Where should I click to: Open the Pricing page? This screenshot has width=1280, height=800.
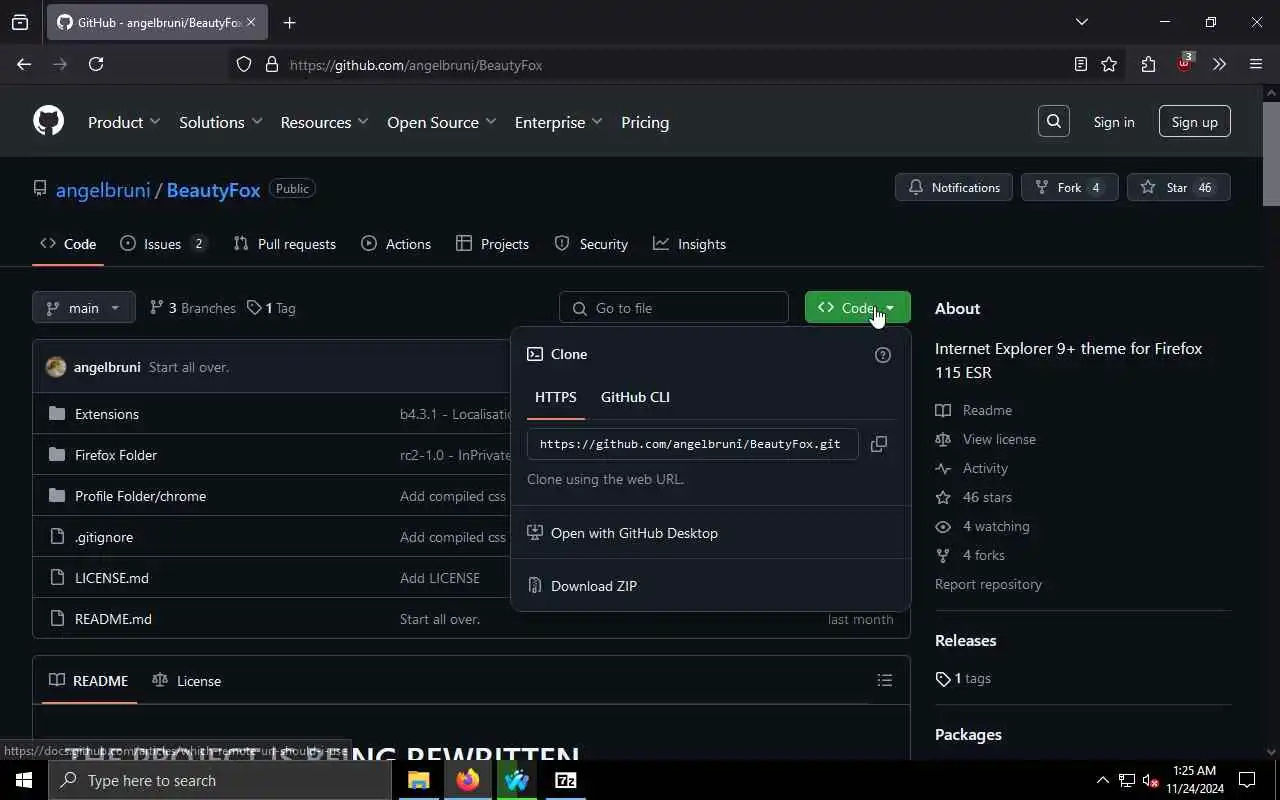pos(645,122)
